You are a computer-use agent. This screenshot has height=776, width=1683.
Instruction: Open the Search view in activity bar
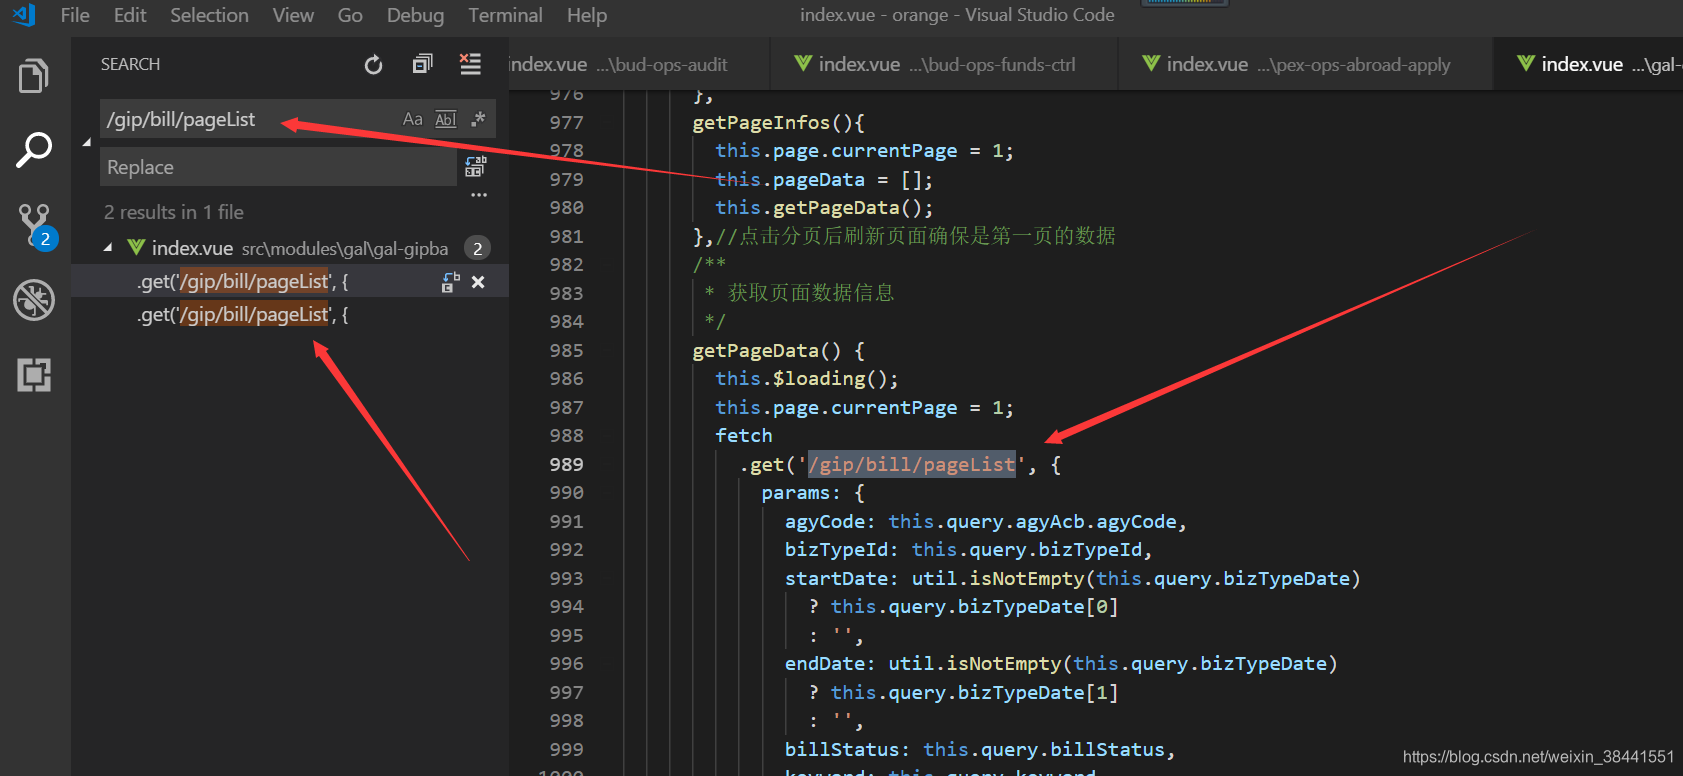[x=34, y=150]
